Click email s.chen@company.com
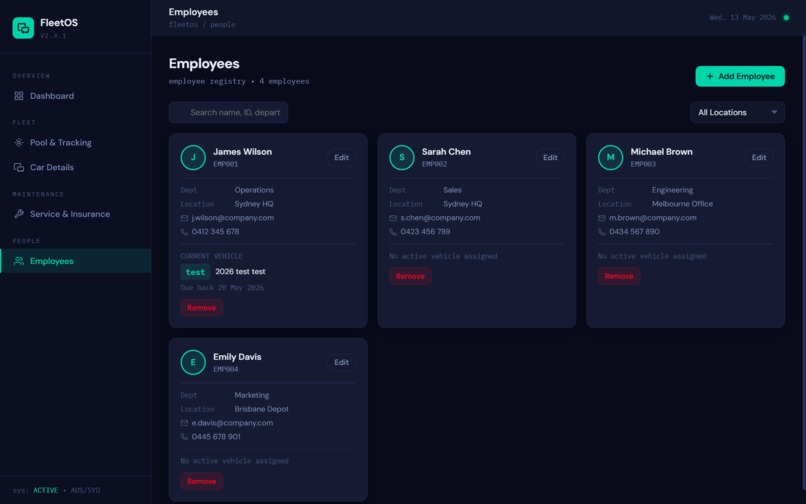Image resolution: width=806 pixels, height=504 pixels. (x=441, y=218)
